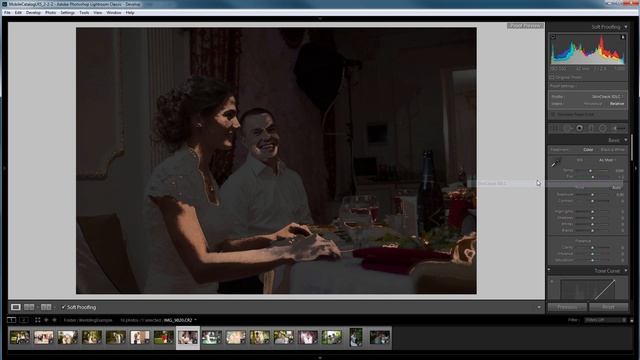Go forward to next photo arrow

tap(54, 320)
